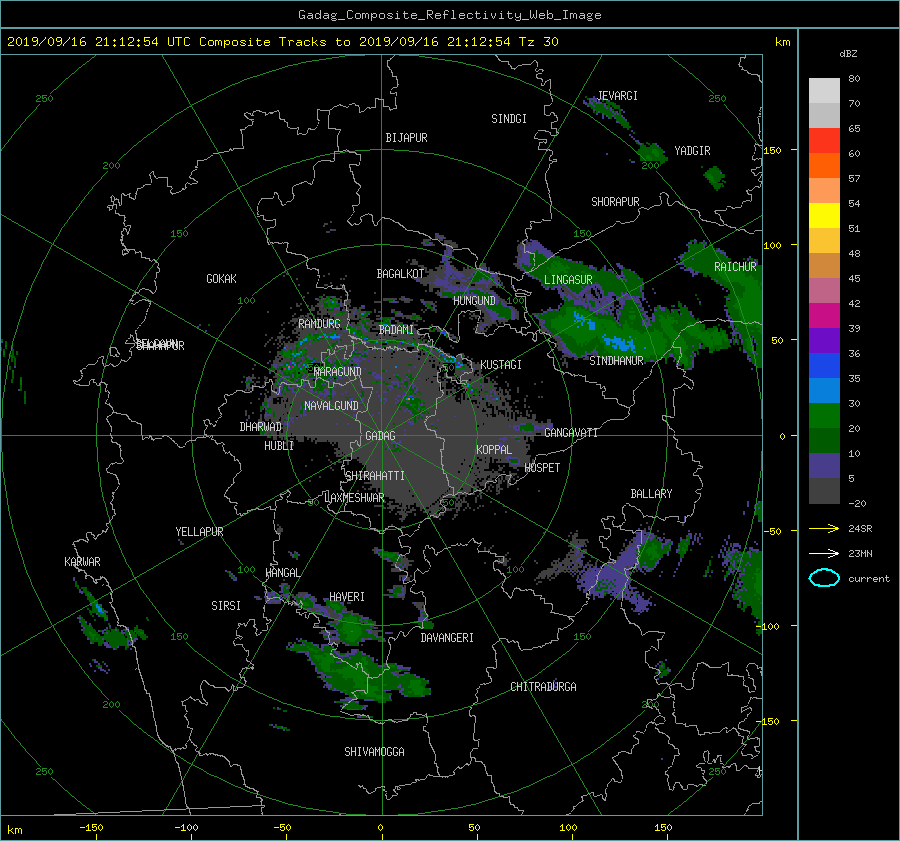Click the SIRSI city label

pos(226,606)
